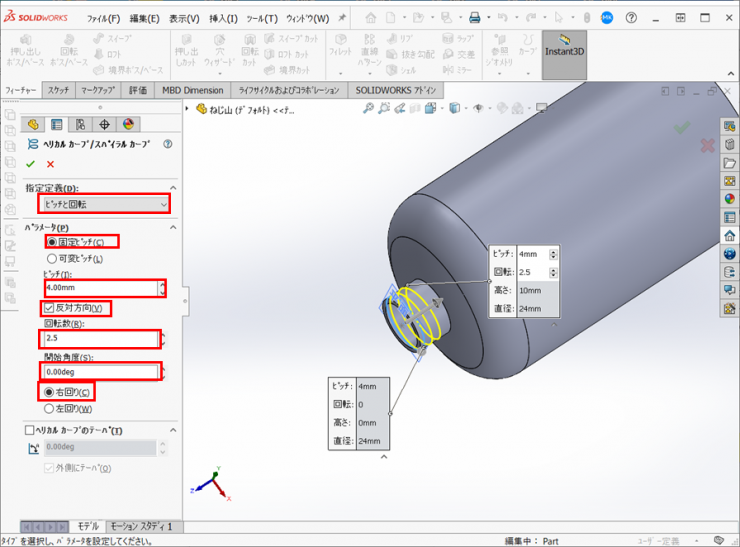Click the 回転数 input field
The height and width of the screenshot is (547, 740).
[x=98, y=339]
